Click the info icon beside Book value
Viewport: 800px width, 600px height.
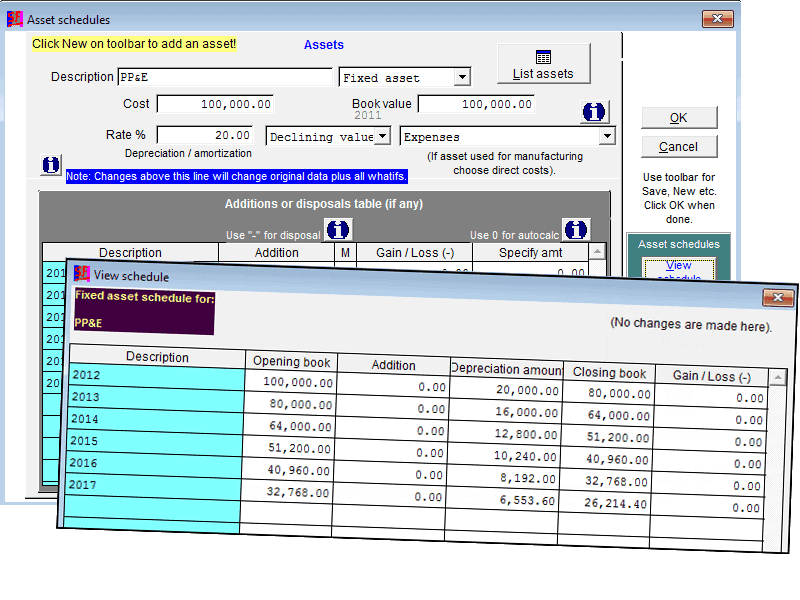click(595, 112)
